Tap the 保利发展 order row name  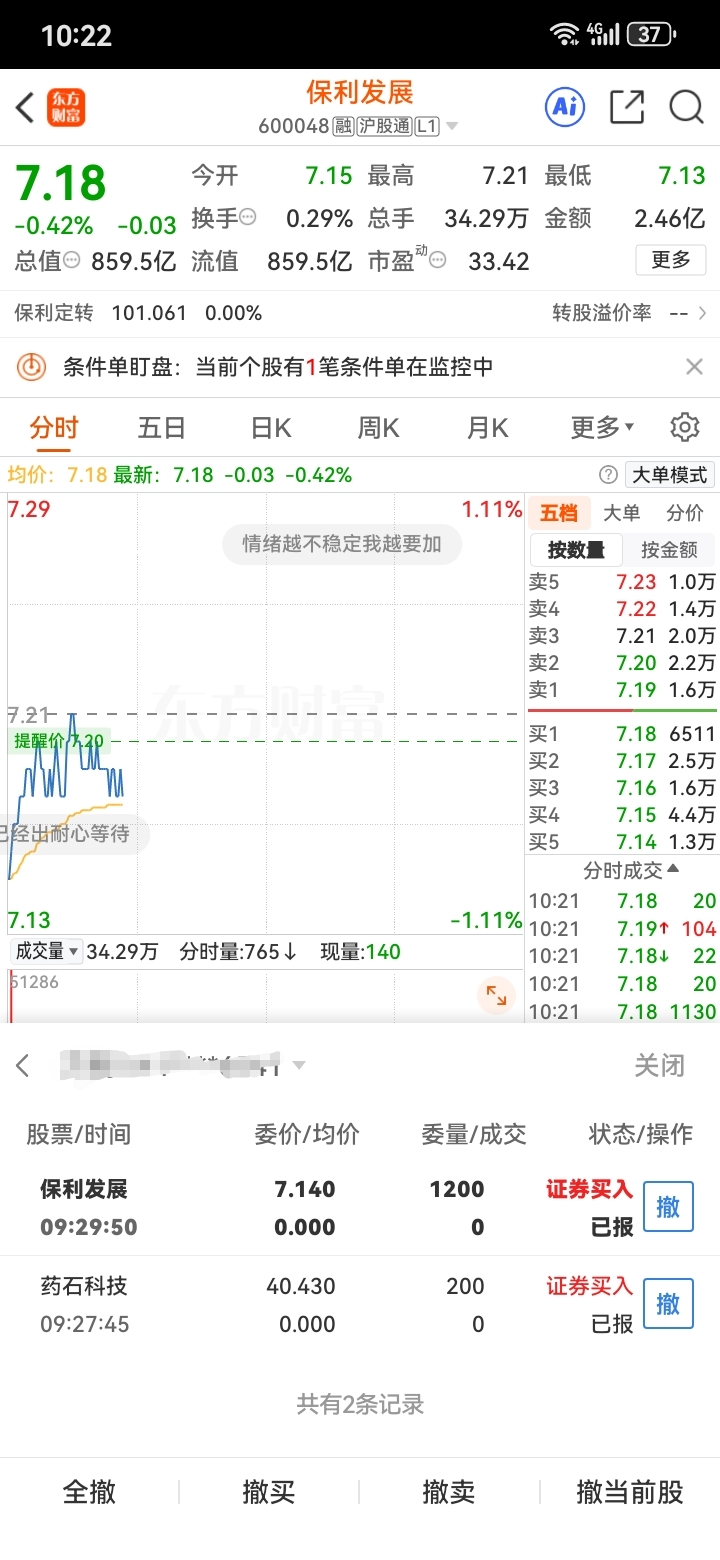pos(84,1189)
